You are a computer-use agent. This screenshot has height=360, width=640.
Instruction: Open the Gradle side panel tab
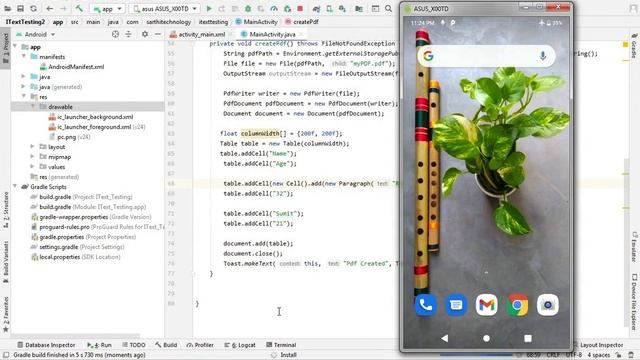click(x=634, y=46)
